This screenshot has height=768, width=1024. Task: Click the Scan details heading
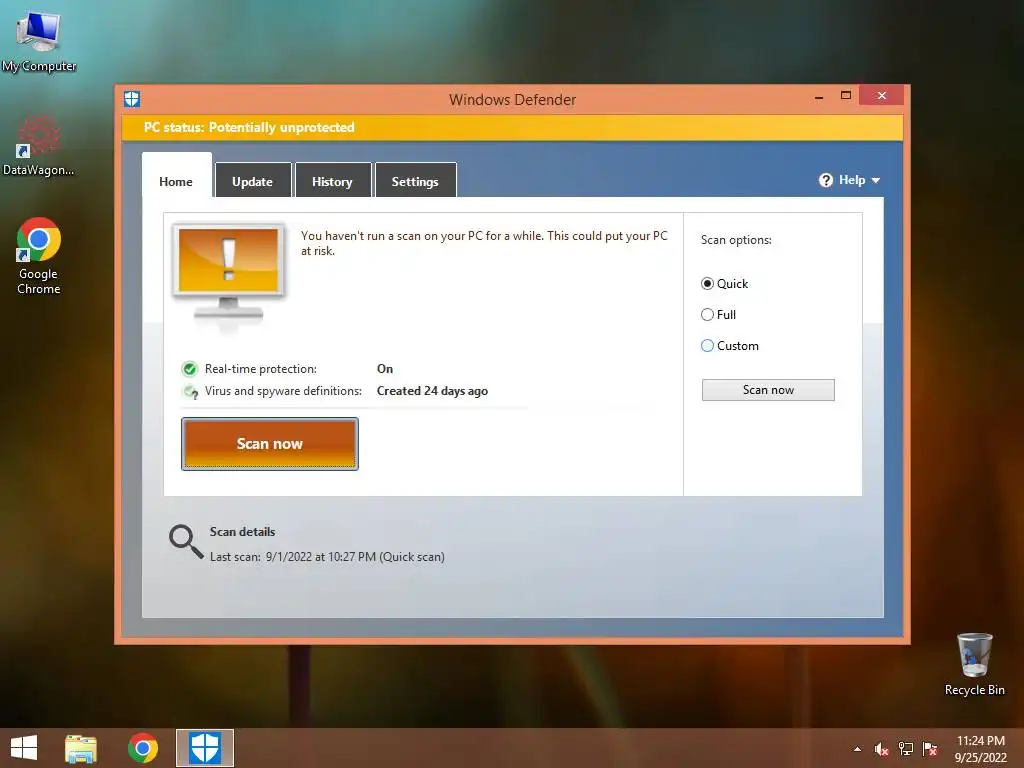pos(242,532)
